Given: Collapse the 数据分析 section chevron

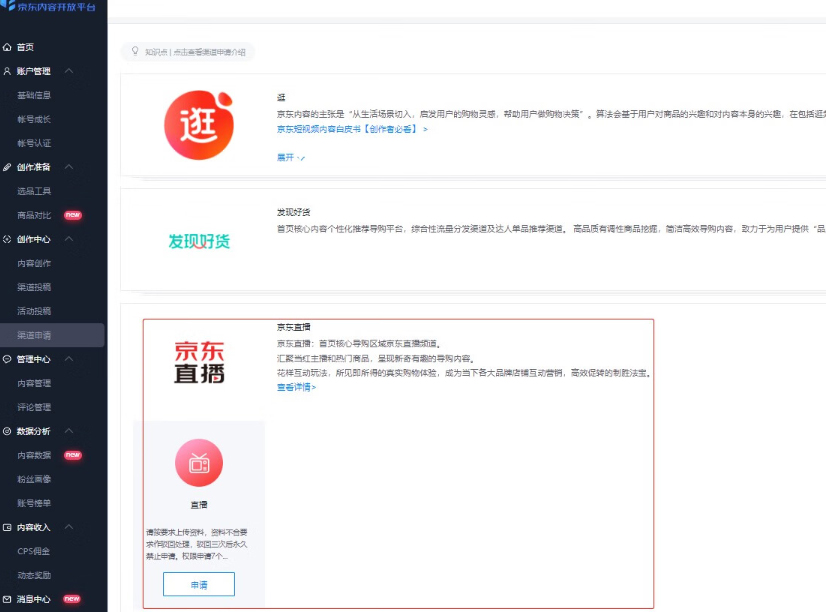Looking at the screenshot, I should 67,431.
